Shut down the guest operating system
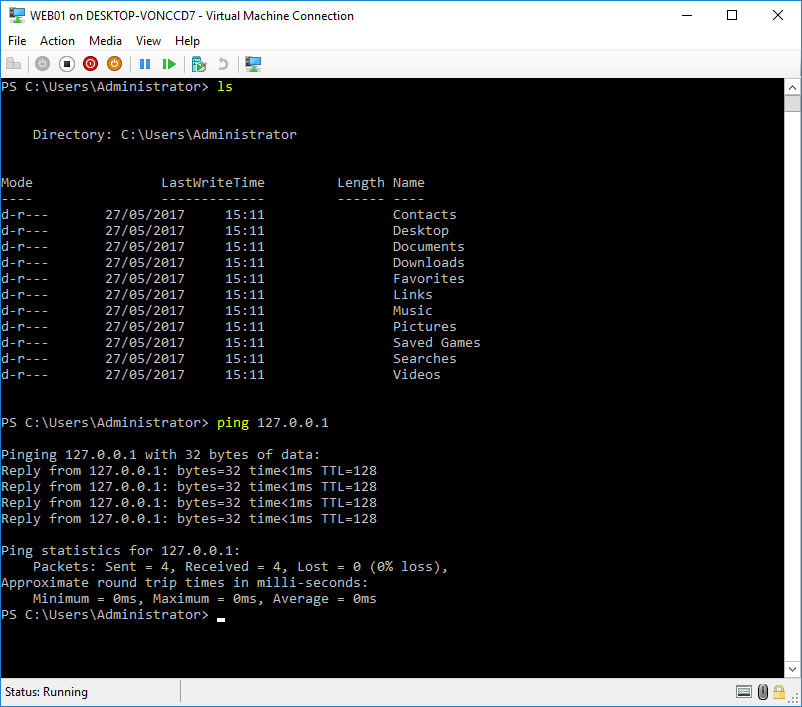This screenshot has width=802, height=707. click(x=90, y=63)
